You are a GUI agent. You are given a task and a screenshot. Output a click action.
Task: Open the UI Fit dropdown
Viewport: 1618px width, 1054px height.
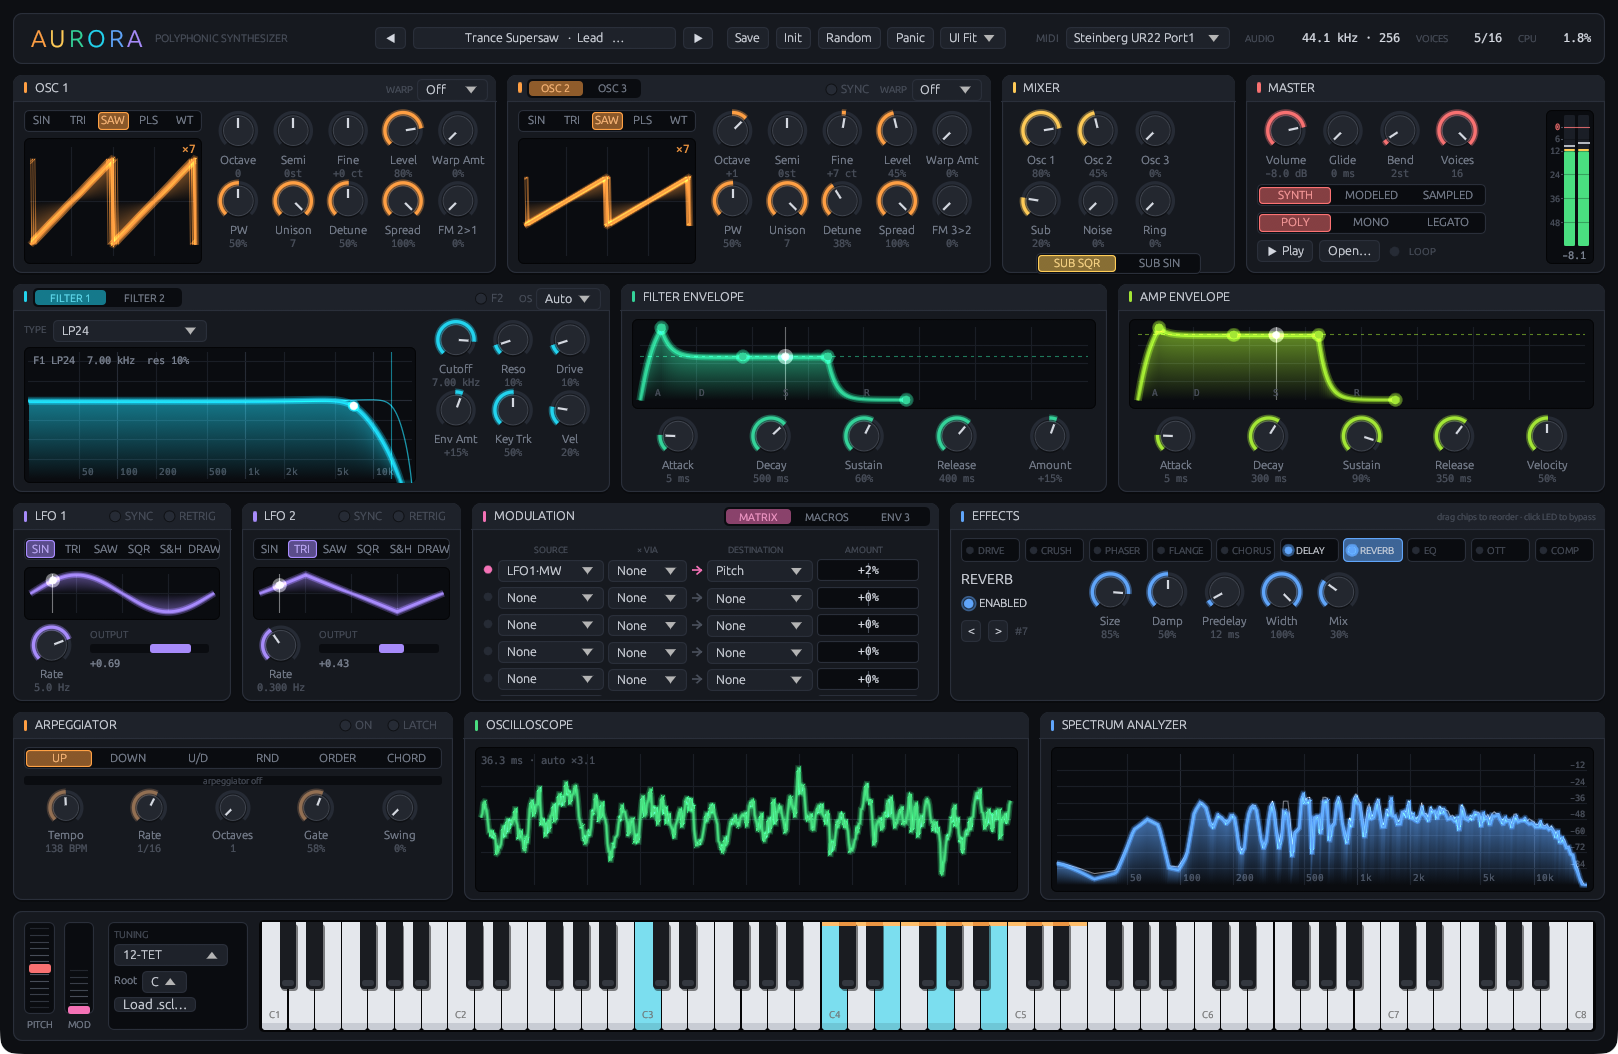972,38
